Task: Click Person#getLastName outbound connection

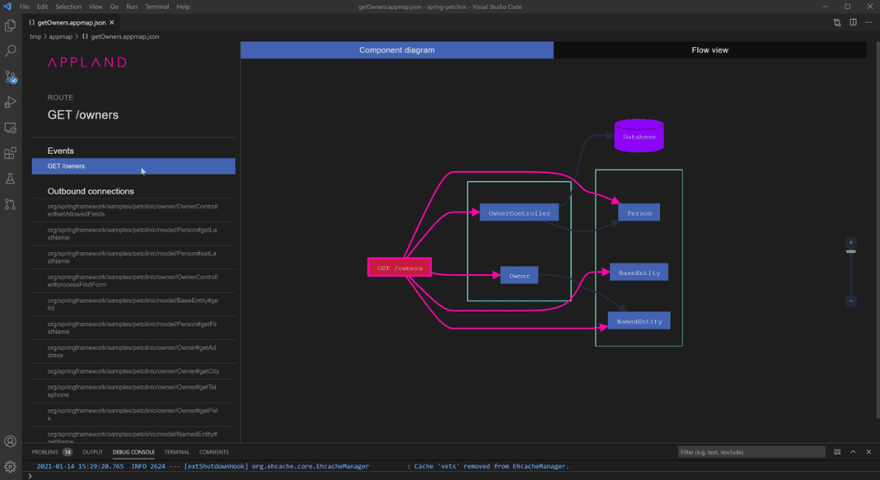Action: point(134,234)
